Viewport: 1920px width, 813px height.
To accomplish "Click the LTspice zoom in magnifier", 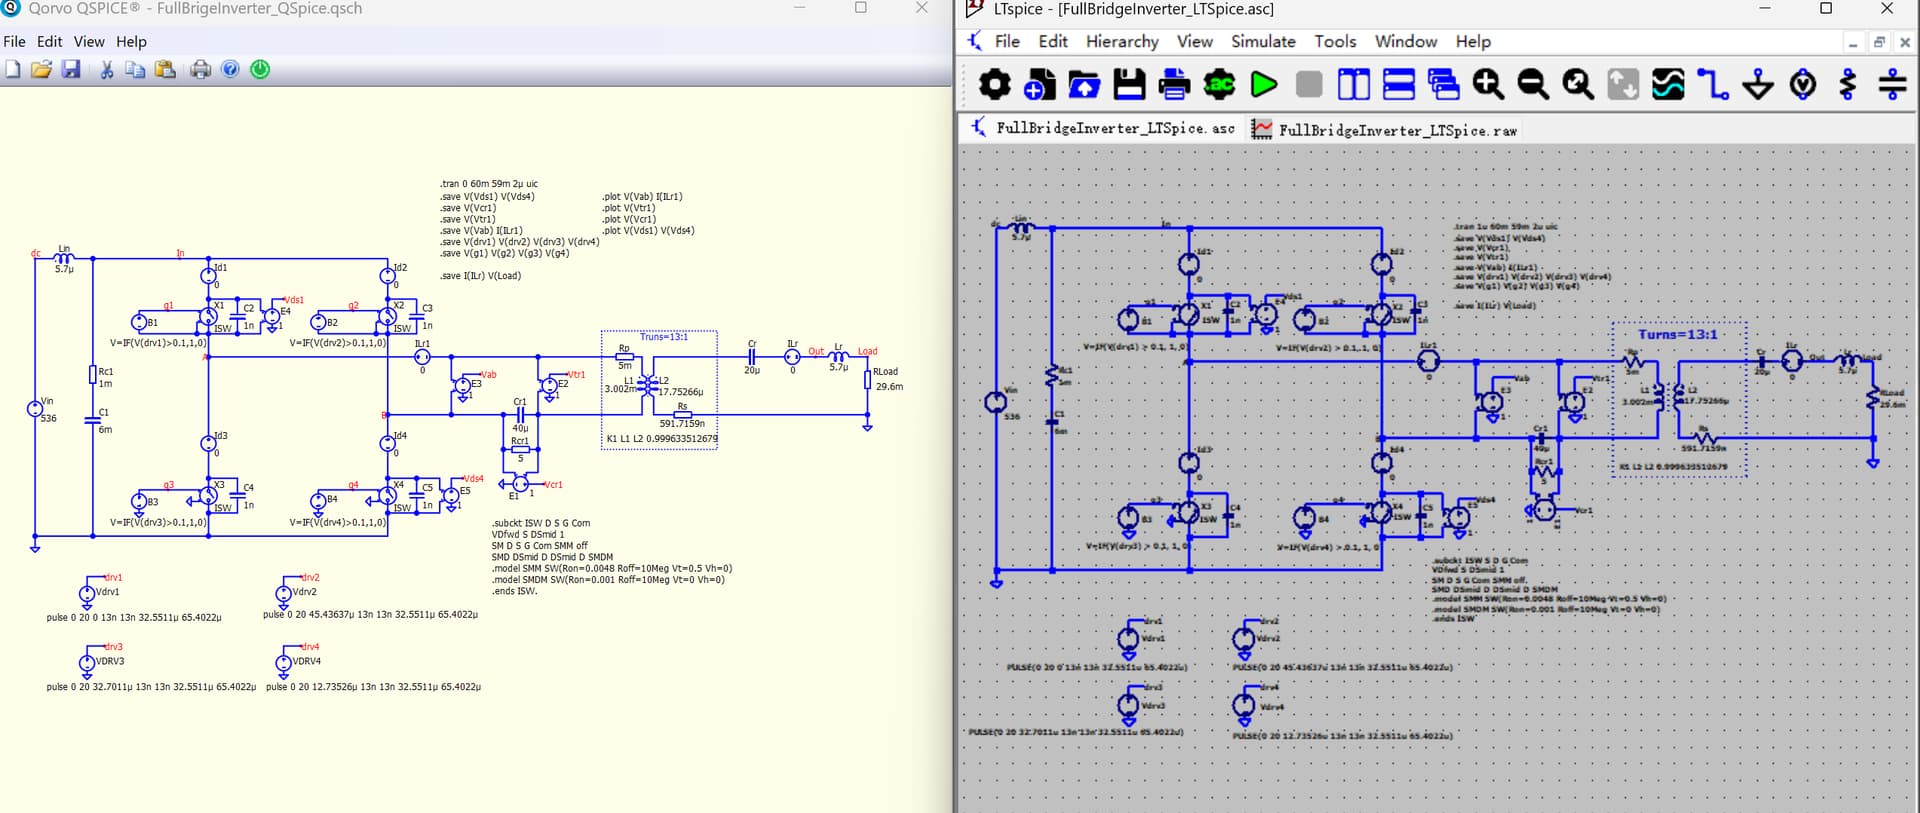I will (x=1487, y=85).
